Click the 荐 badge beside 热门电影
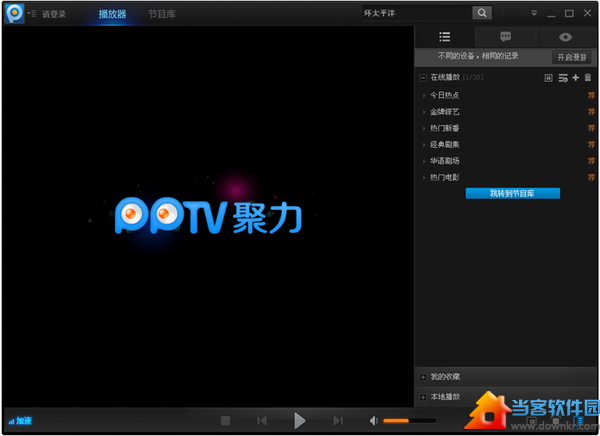600x436 pixels. [592, 178]
